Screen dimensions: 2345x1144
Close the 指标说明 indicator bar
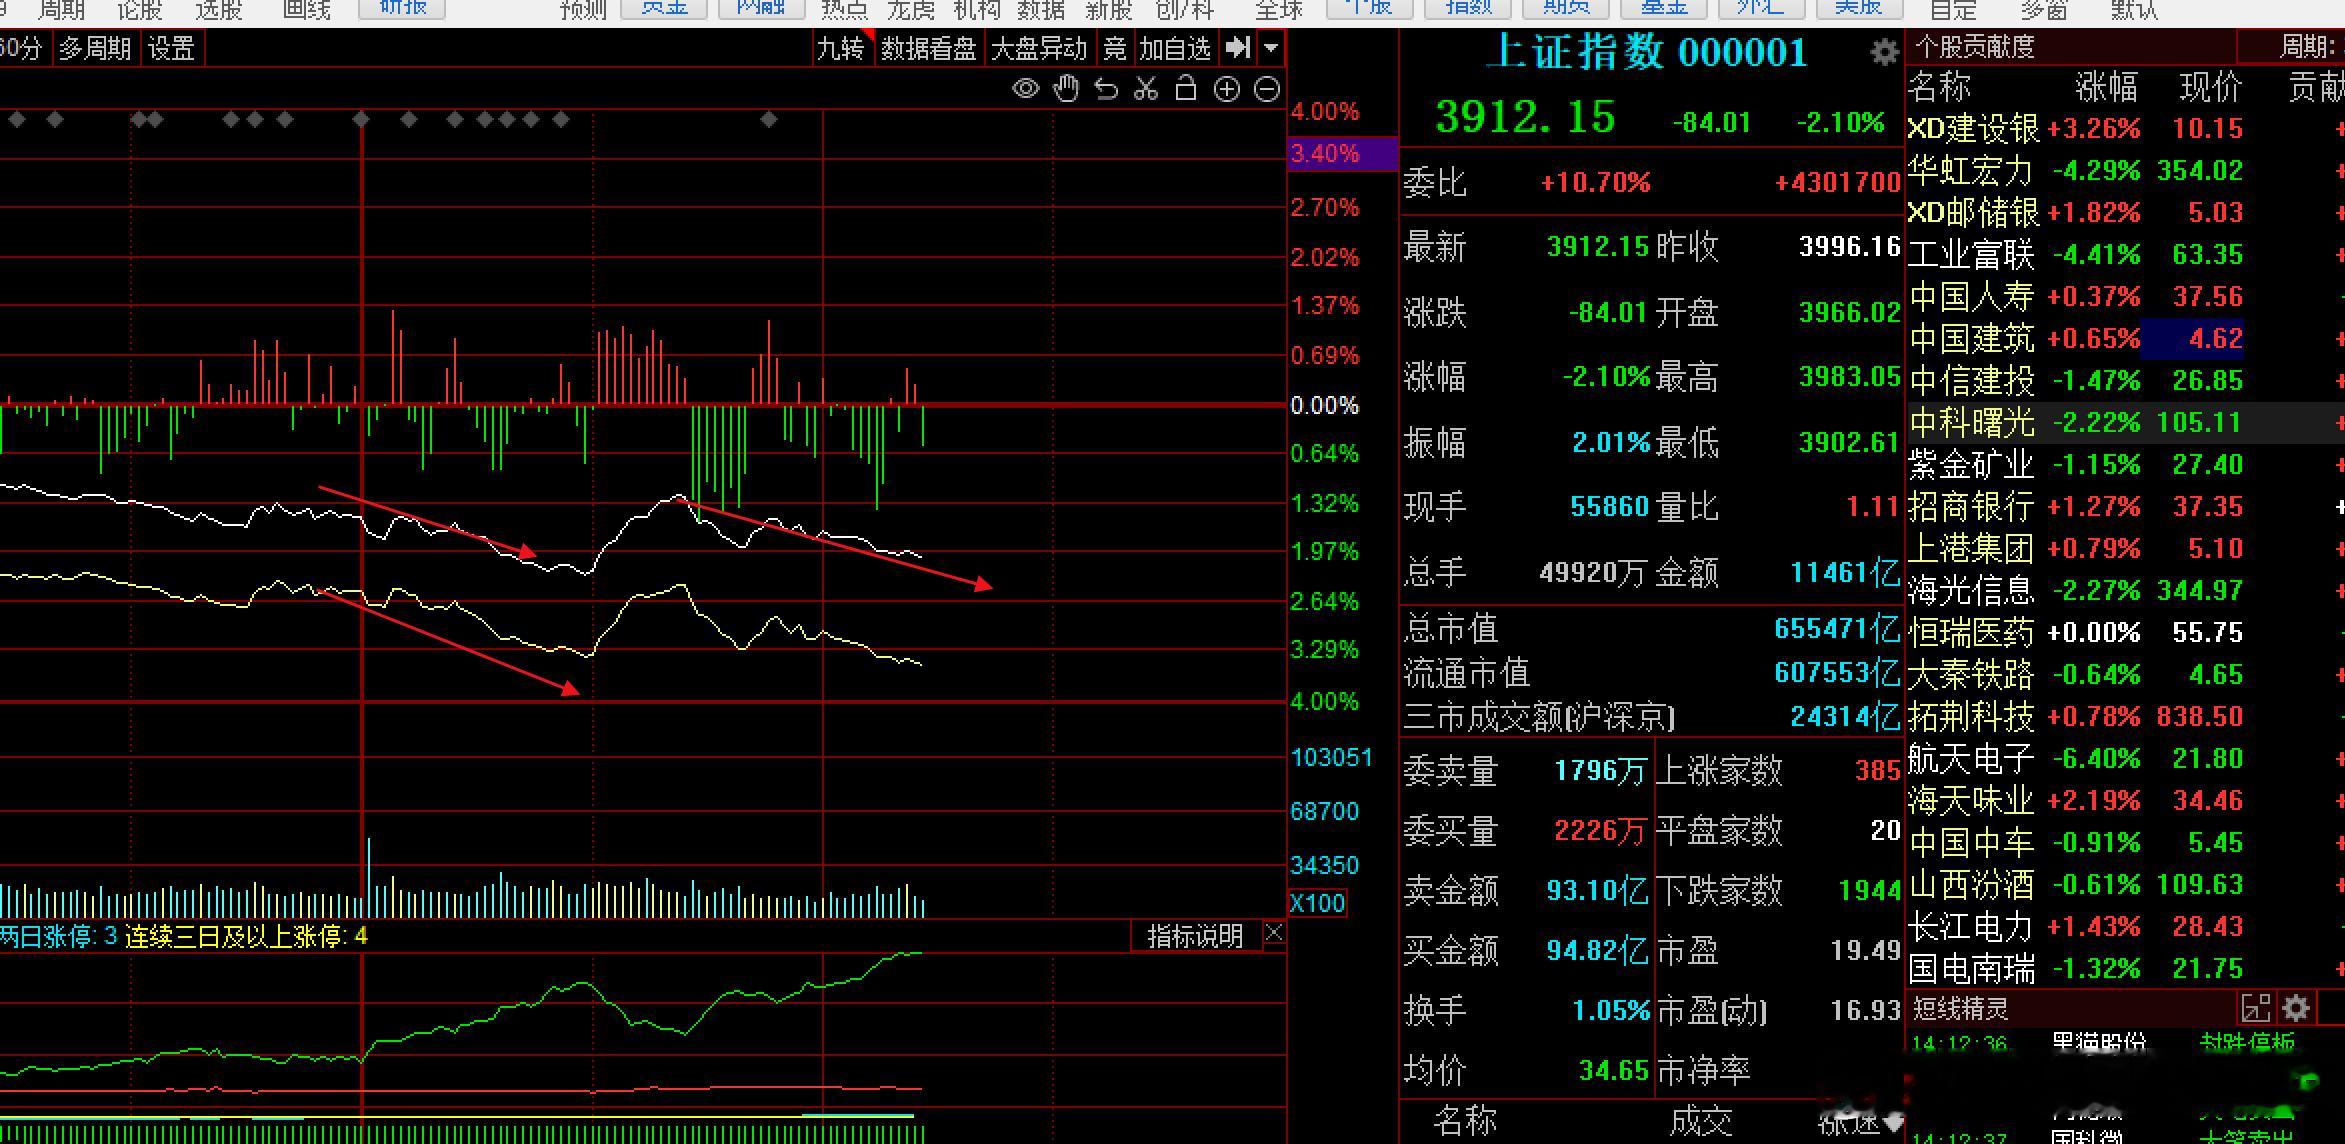[1274, 934]
